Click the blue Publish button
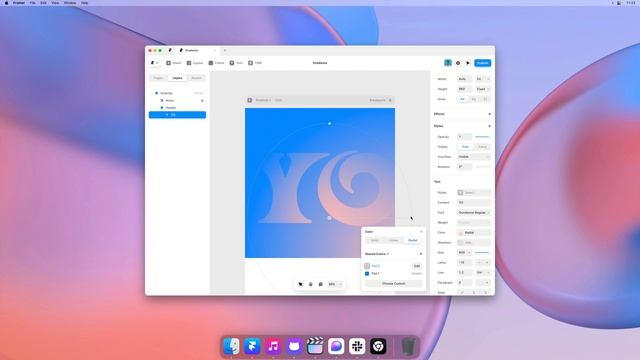 [x=482, y=63]
